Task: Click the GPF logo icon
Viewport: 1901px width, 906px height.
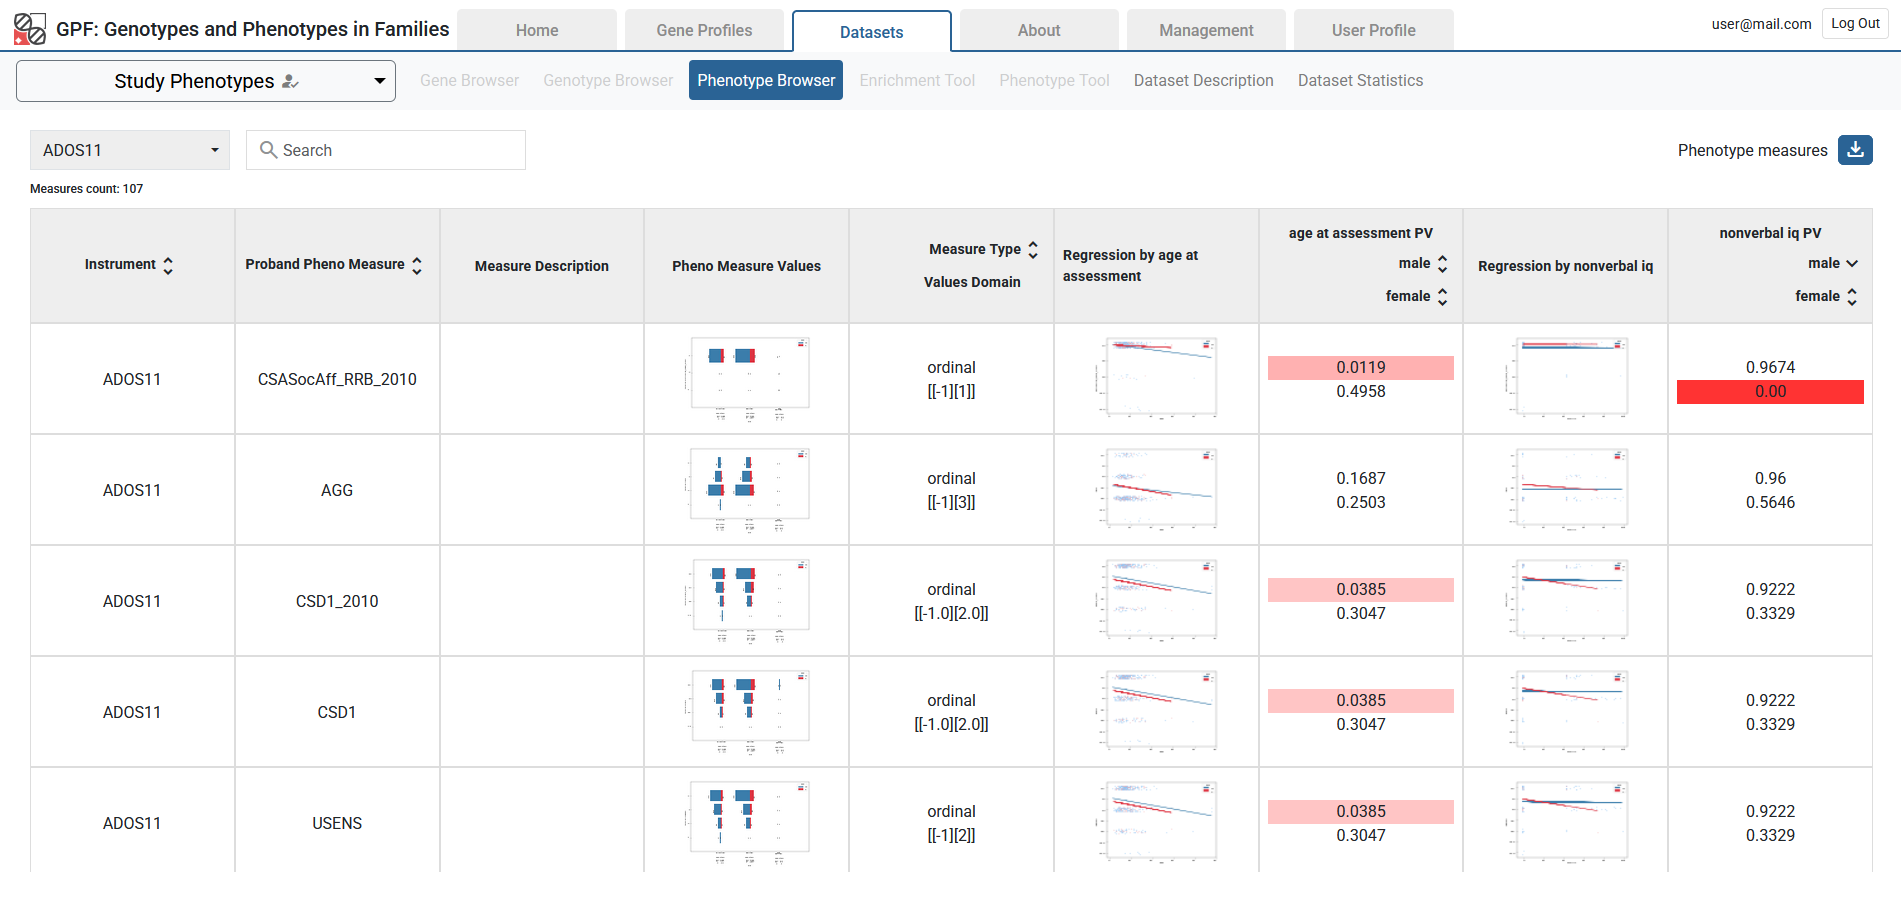Action: (x=29, y=29)
